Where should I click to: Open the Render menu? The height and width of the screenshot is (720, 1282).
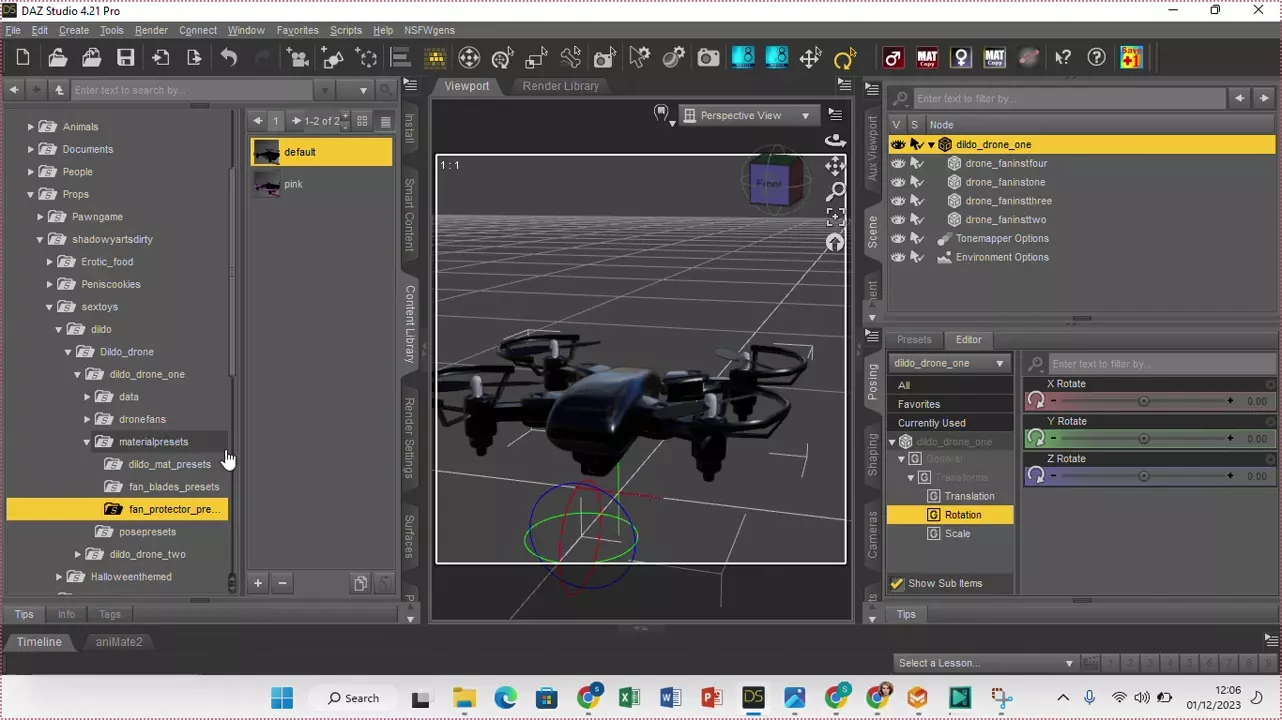pyautogui.click(x=151, y=30)
